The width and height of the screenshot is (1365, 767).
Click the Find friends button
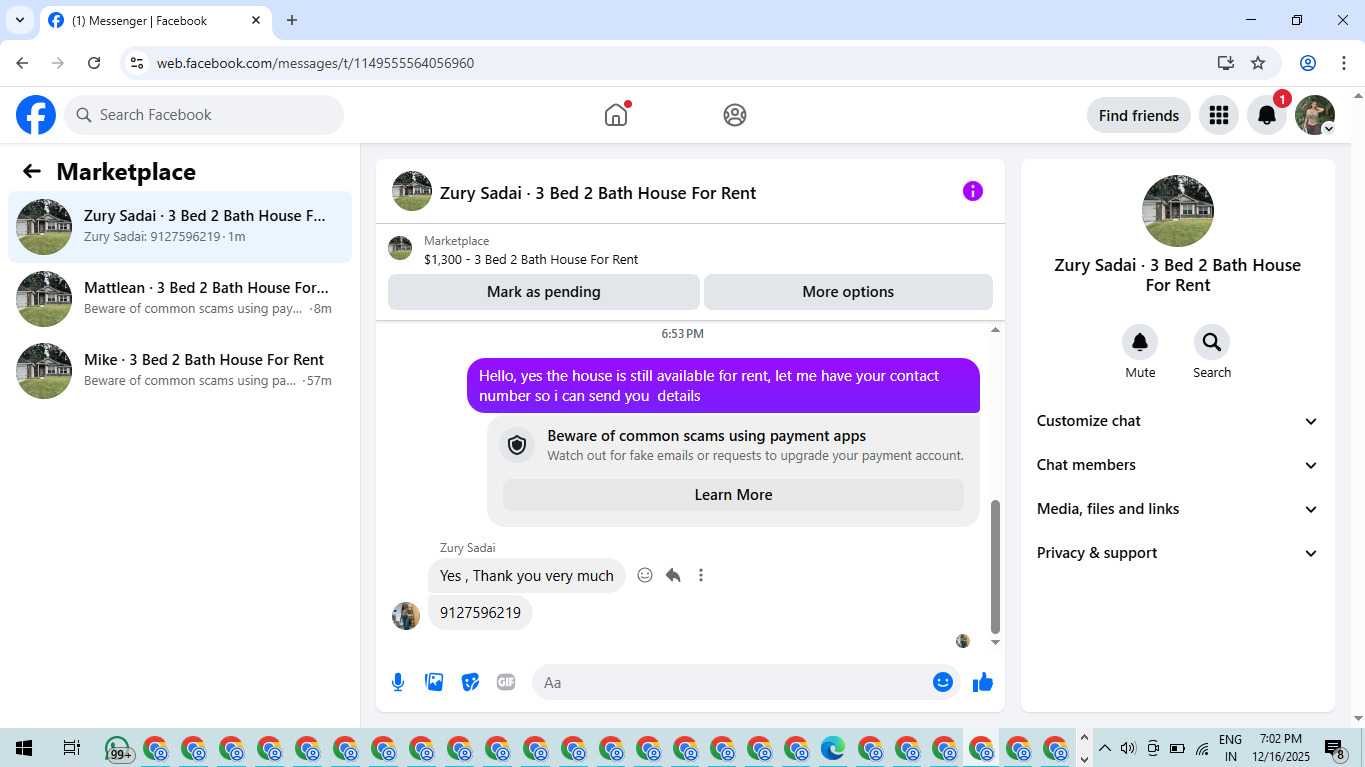point(1139,115)
